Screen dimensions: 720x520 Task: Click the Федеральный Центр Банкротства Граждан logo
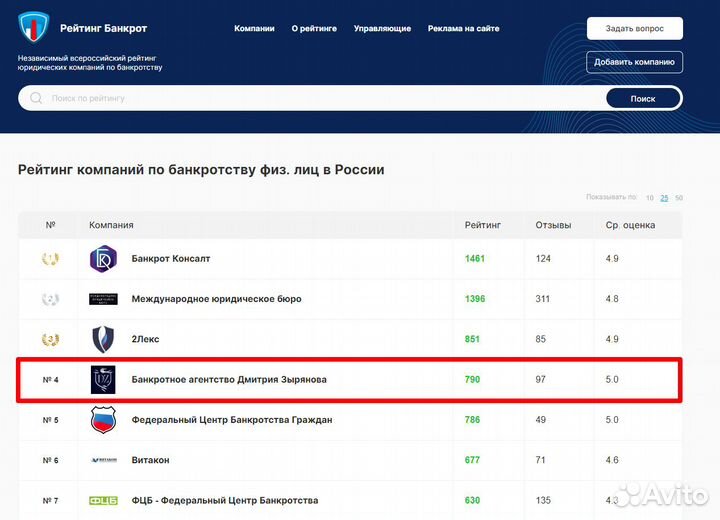[103, 420]
